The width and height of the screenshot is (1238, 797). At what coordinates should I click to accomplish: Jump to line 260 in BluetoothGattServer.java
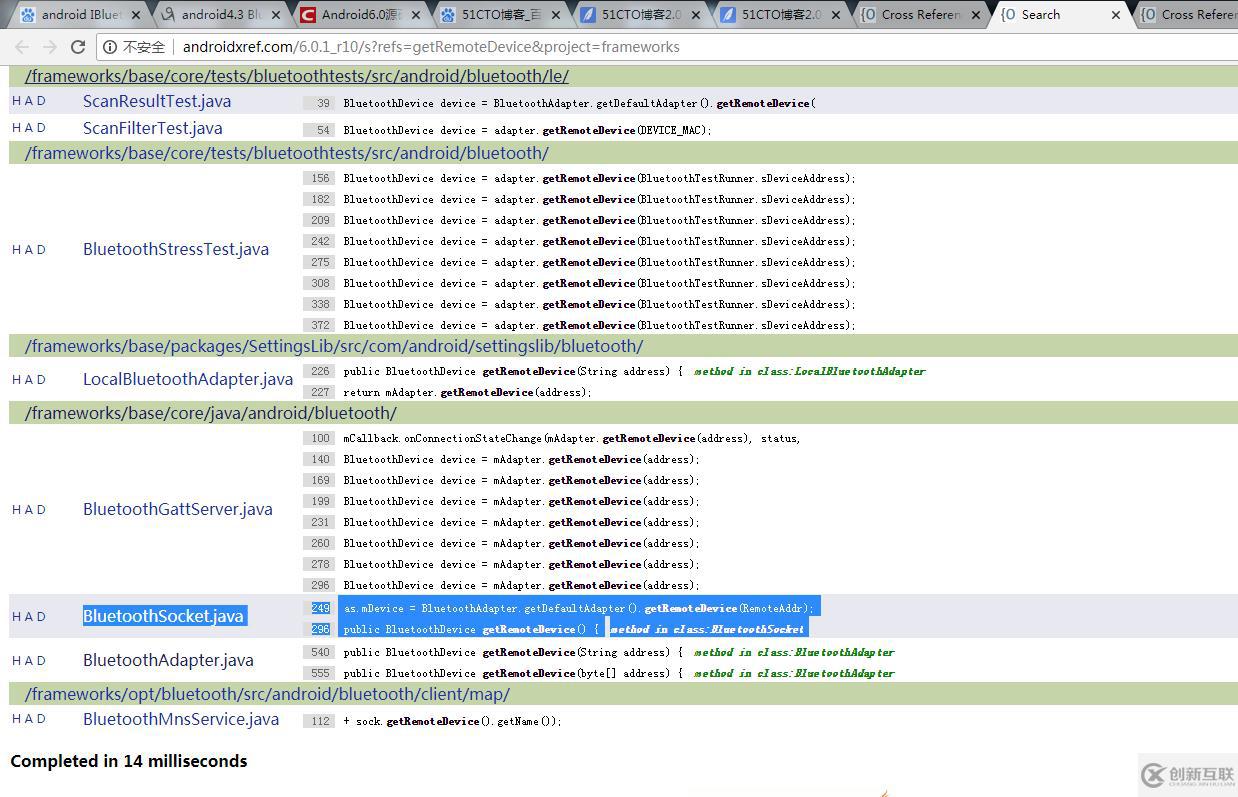pyautogui.click(x=319, y=543)
